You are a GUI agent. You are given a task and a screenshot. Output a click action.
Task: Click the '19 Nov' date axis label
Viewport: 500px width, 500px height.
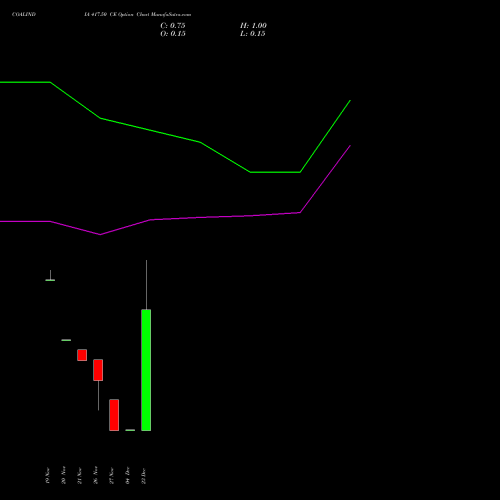pos(48,475)
